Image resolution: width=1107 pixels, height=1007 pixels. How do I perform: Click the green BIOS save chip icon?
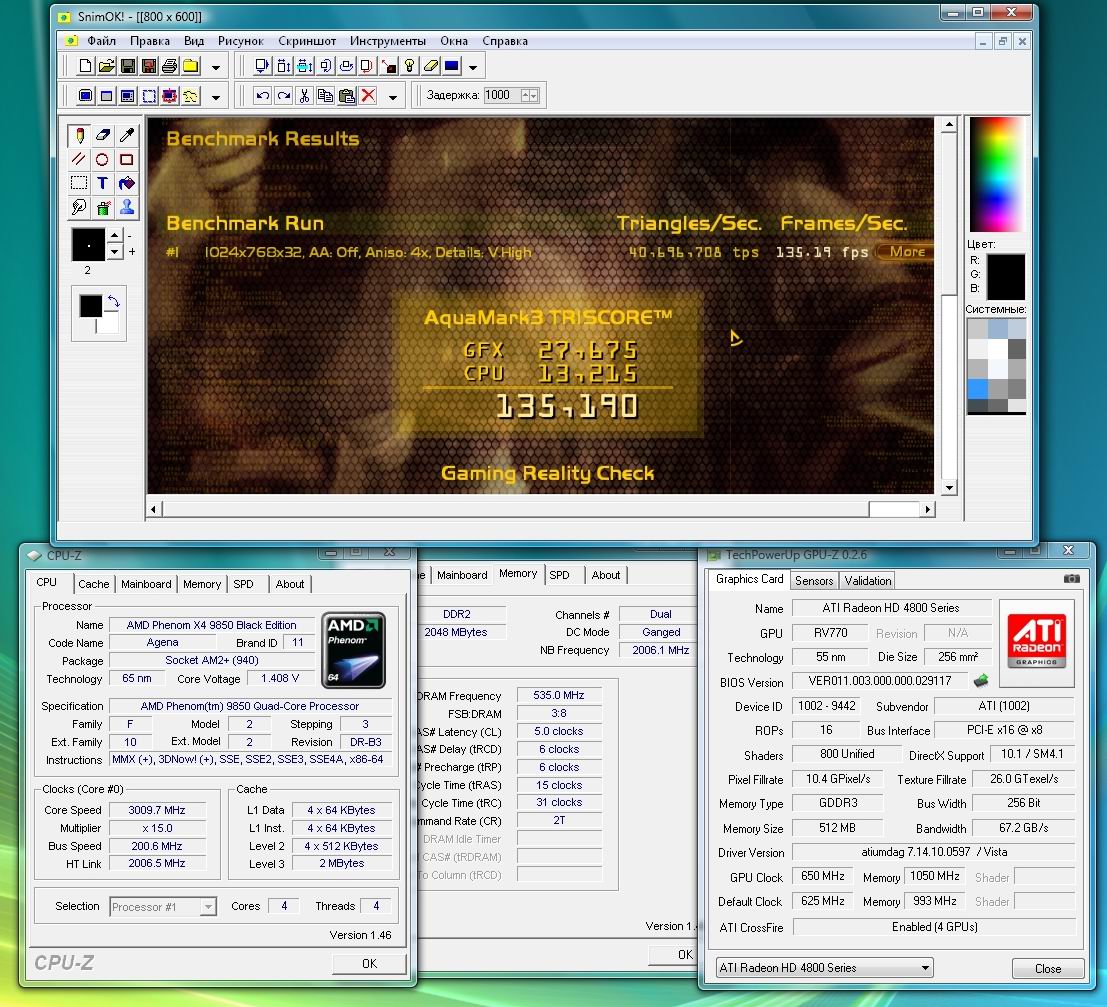pos(981,681)
